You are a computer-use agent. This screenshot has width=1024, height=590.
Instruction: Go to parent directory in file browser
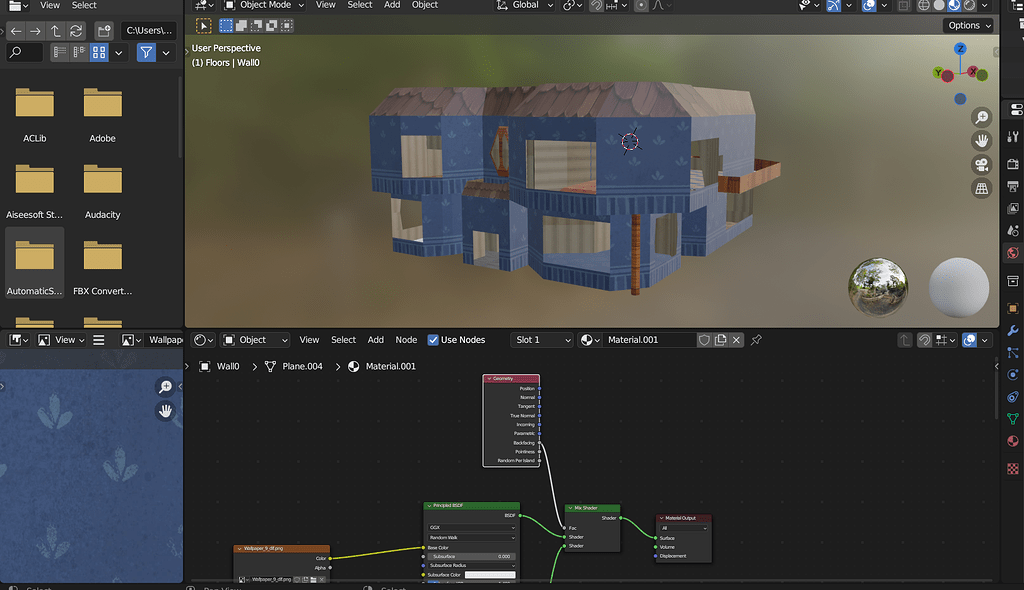(56, 31)
